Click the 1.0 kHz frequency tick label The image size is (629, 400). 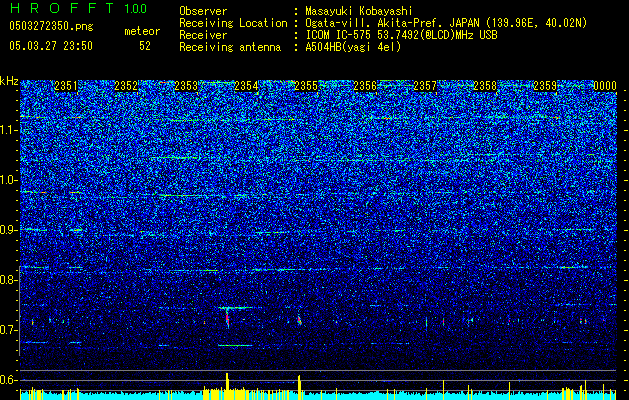[8, 180]
